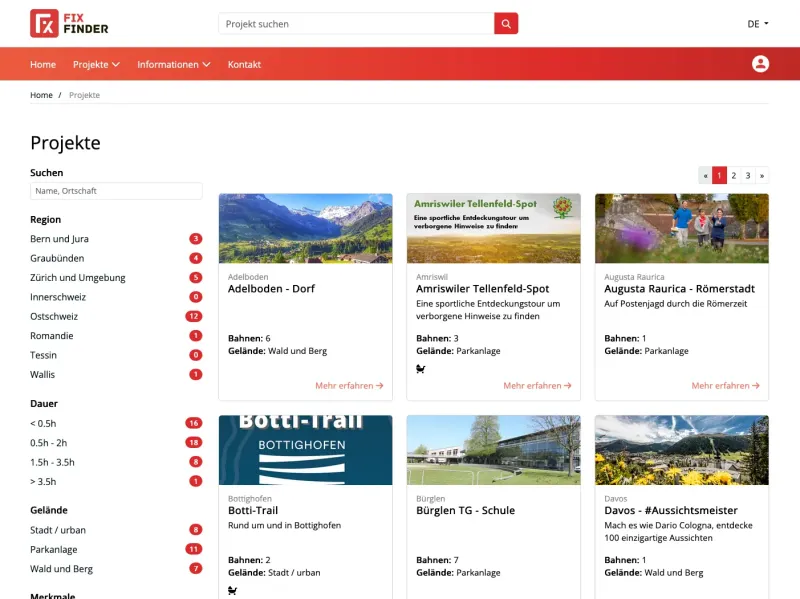Filter terrain Stadt / urban
The height and width of the screenshot is (599, 800).
pyautogui.click(x=116, y=530)
